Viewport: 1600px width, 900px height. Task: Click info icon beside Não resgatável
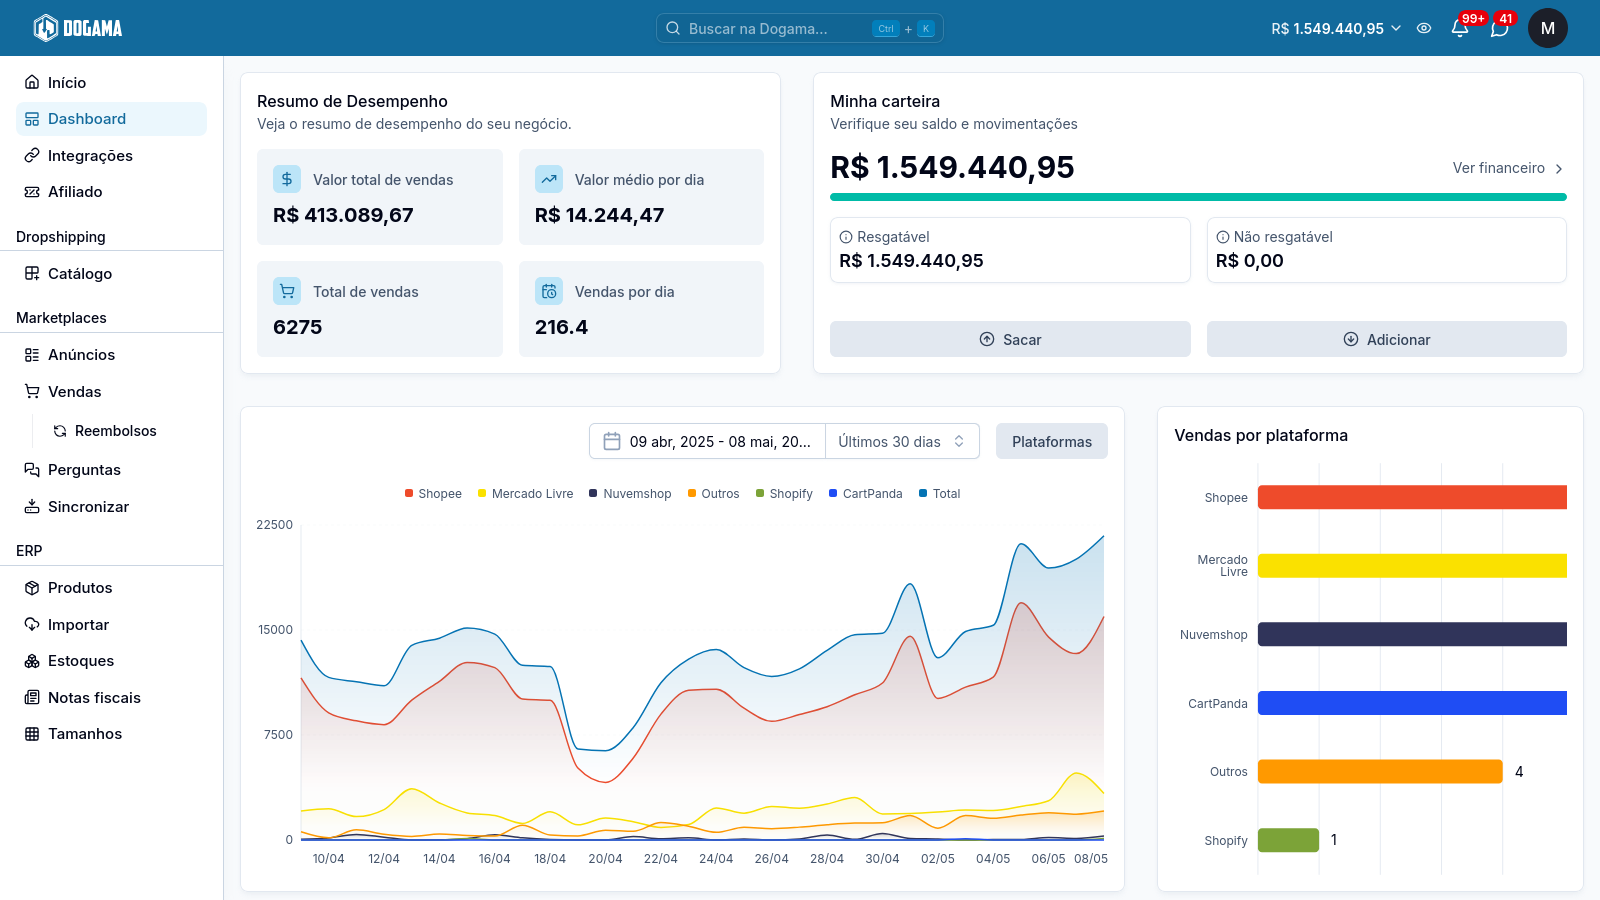coord(1223,237)
